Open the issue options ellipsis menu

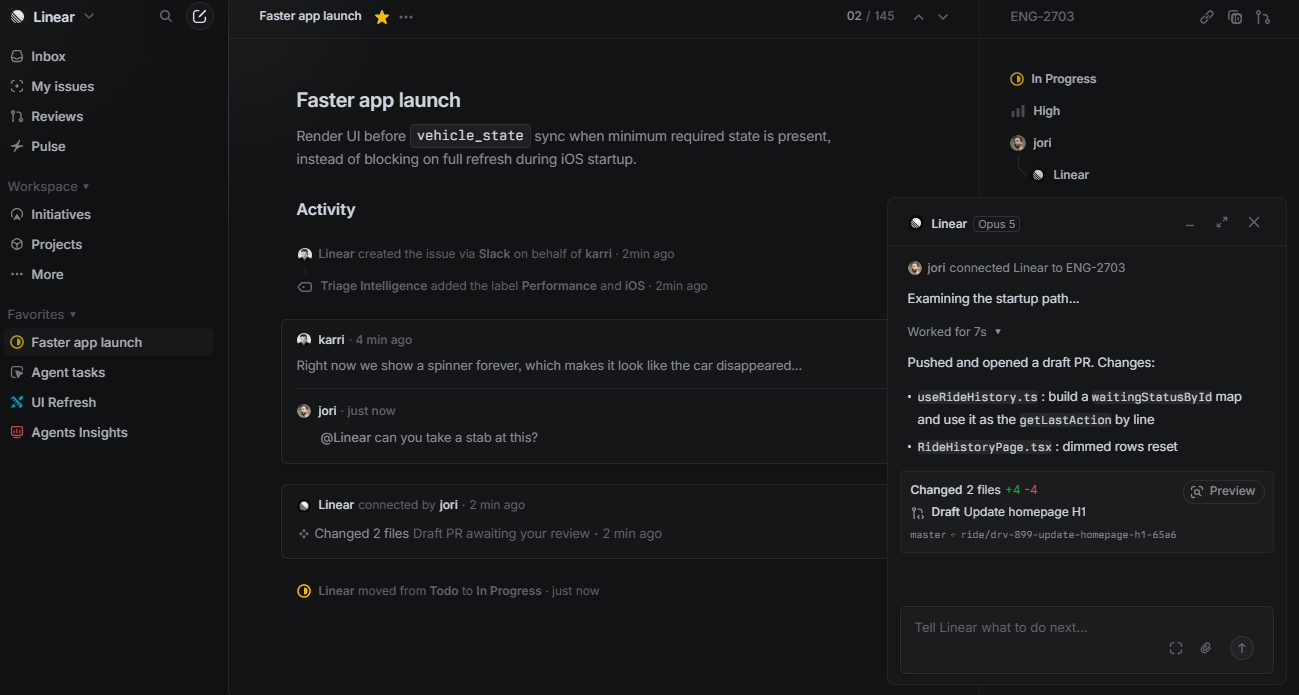click(406, 17)
